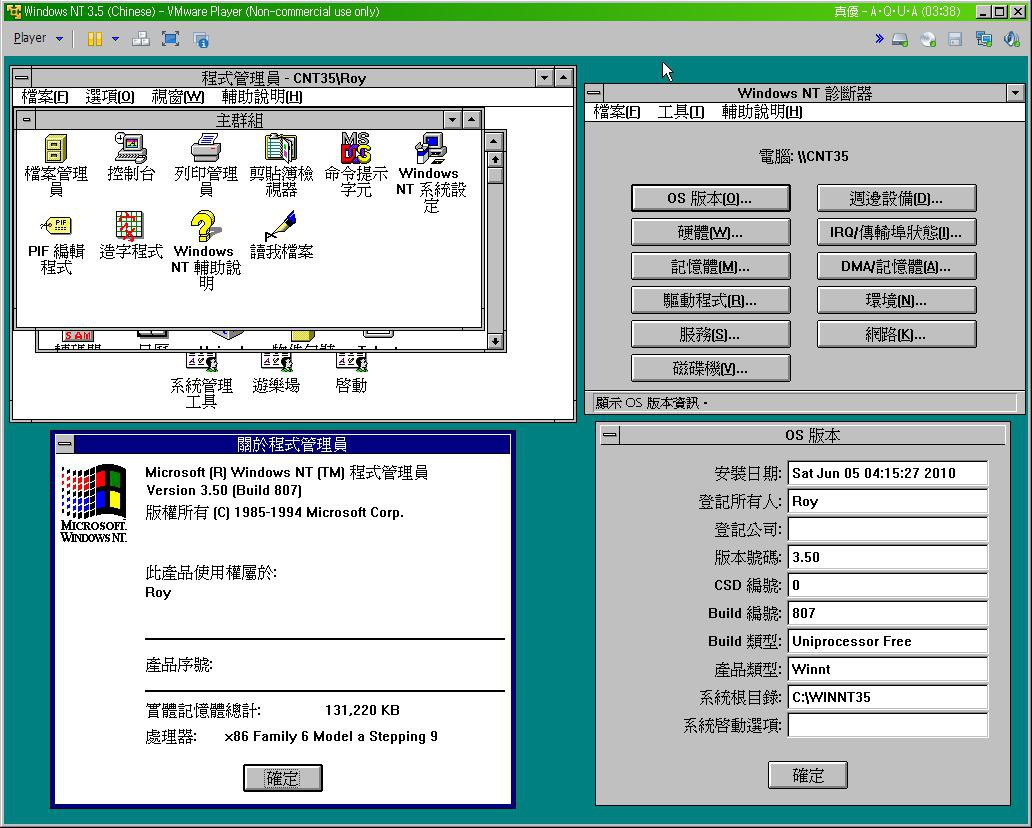1032x828 pixels.
Task: Click the VMware hard disk device icon
Action: point(900,39)
